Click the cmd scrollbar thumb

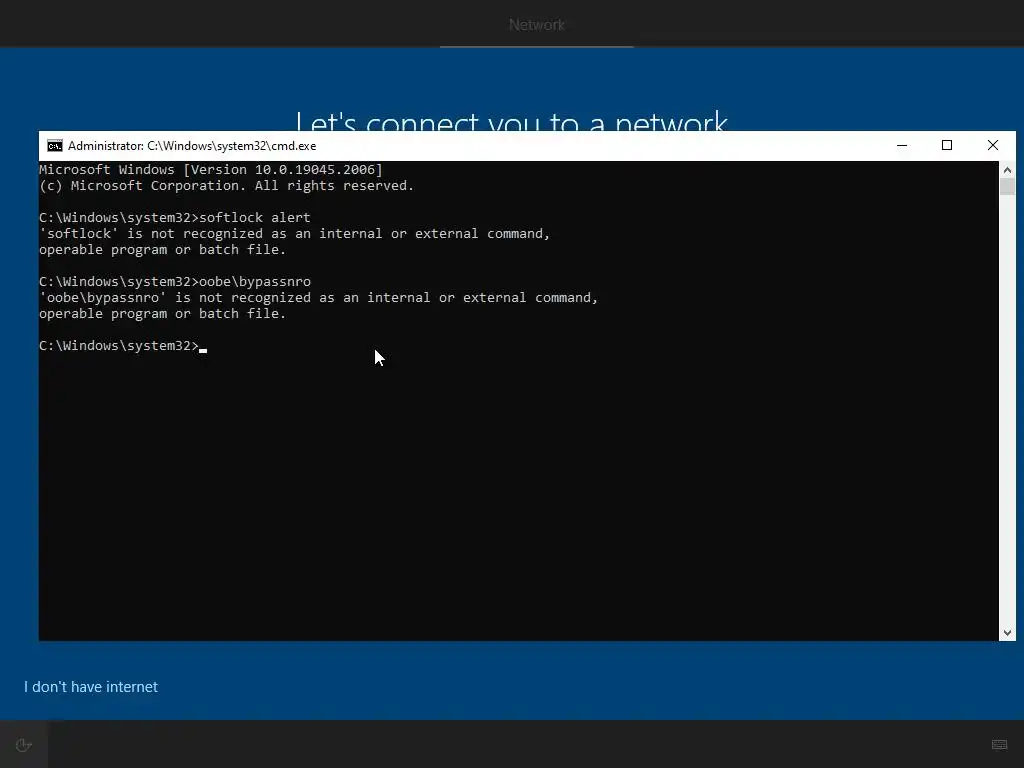pyautogui.click(x=1007, y=186)
